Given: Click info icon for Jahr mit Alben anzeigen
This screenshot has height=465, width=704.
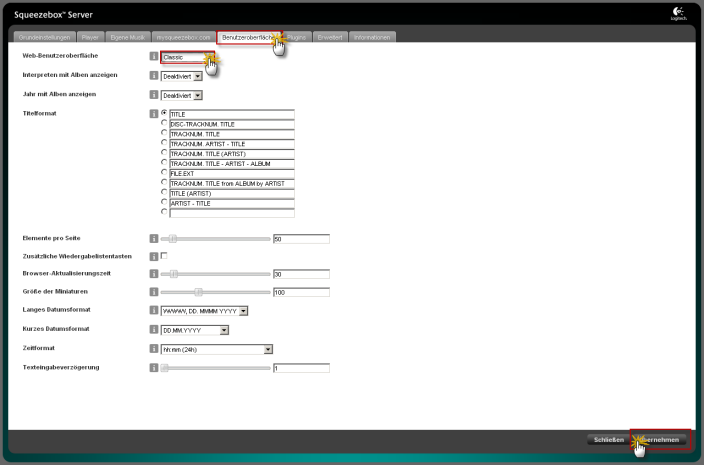Looking at the screenshot, I should pos(153,95).
